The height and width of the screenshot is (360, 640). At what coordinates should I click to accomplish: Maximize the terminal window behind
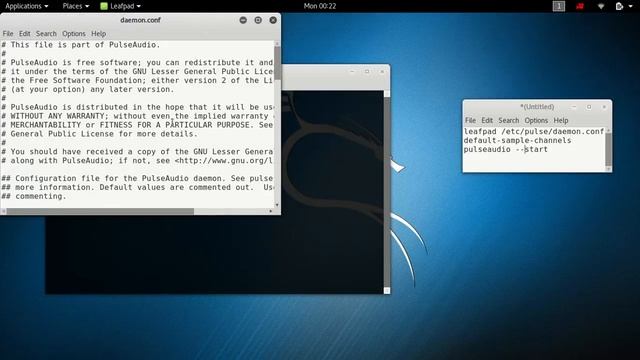[367, 71]
